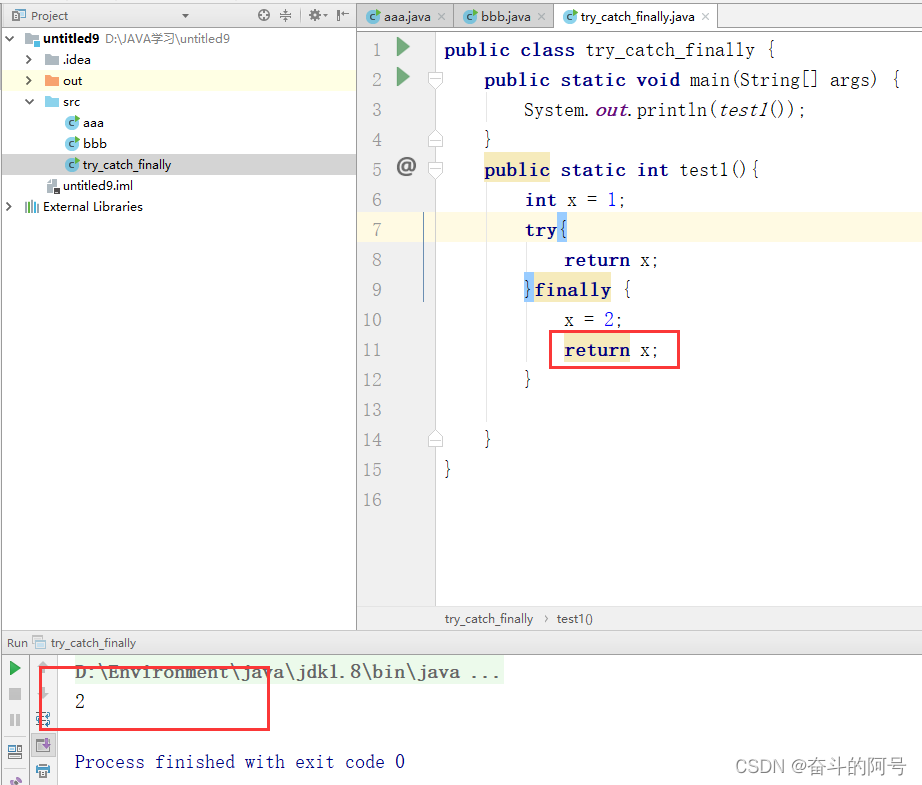Screen dimensions: 922x785
Task: Click 'int x = 1;' on line 6
Action: (574, 200)
